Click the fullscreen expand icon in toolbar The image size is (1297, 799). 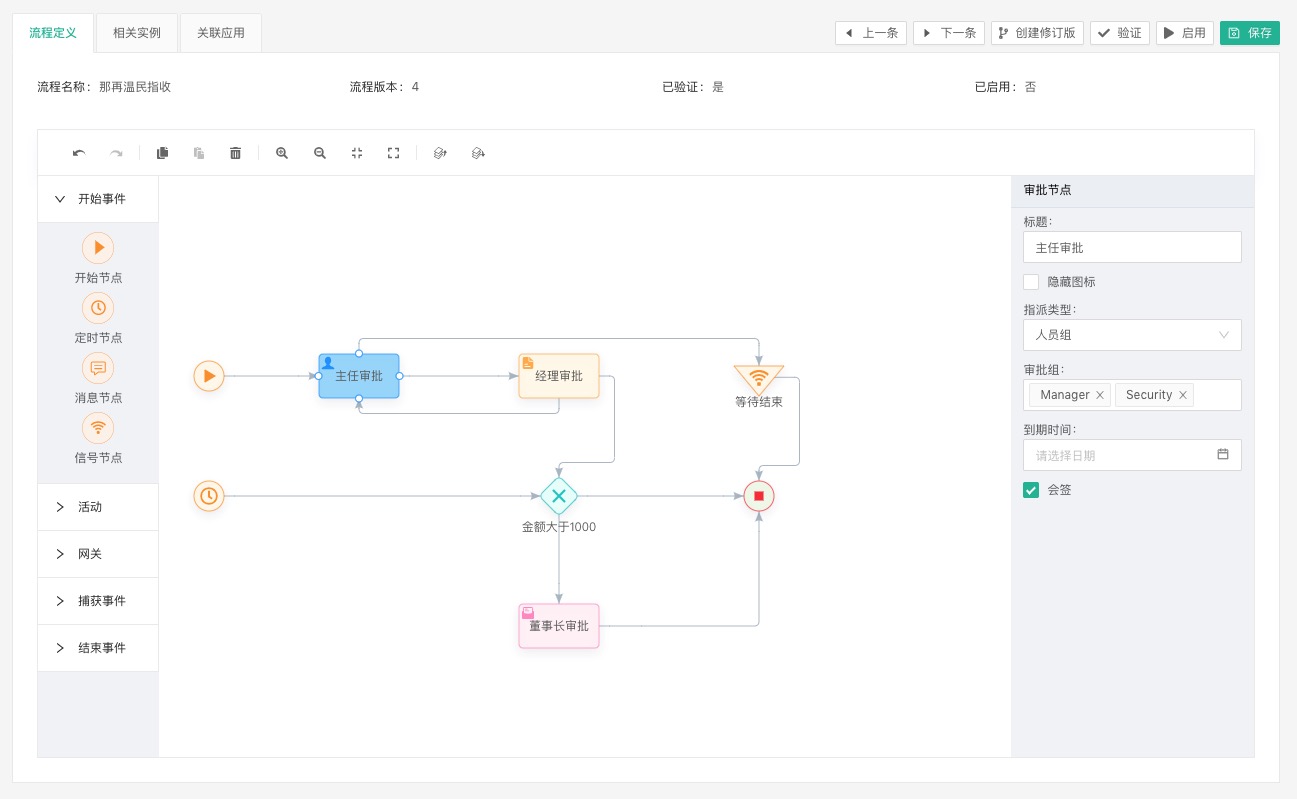click(394, 153)
